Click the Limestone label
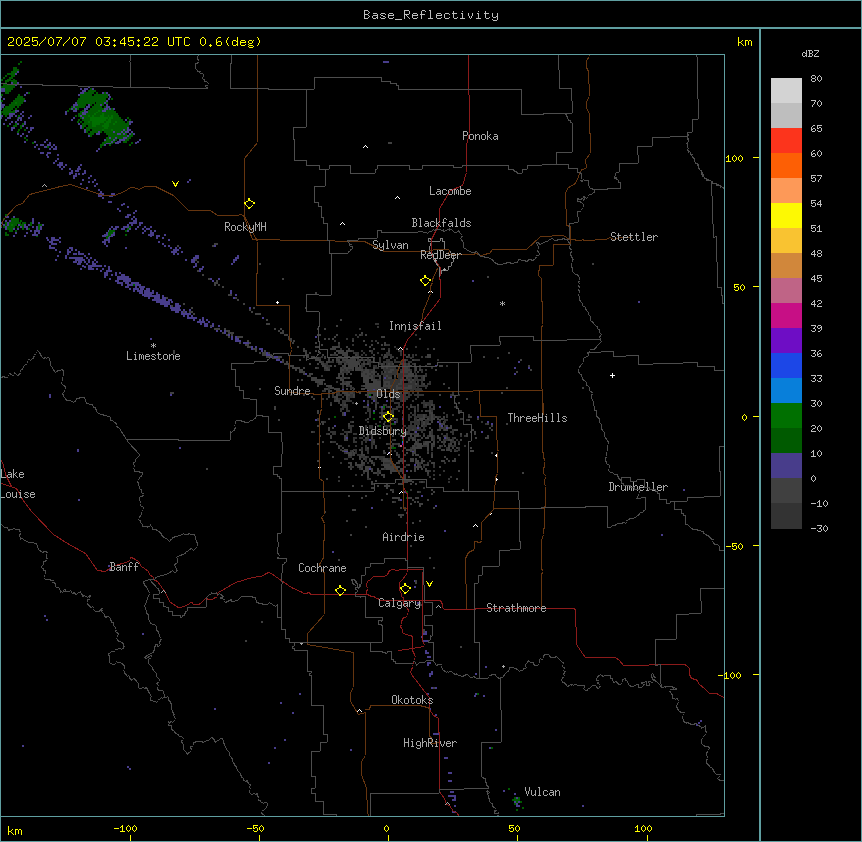This screenshot has width=862, height=842. coord(153,356)
